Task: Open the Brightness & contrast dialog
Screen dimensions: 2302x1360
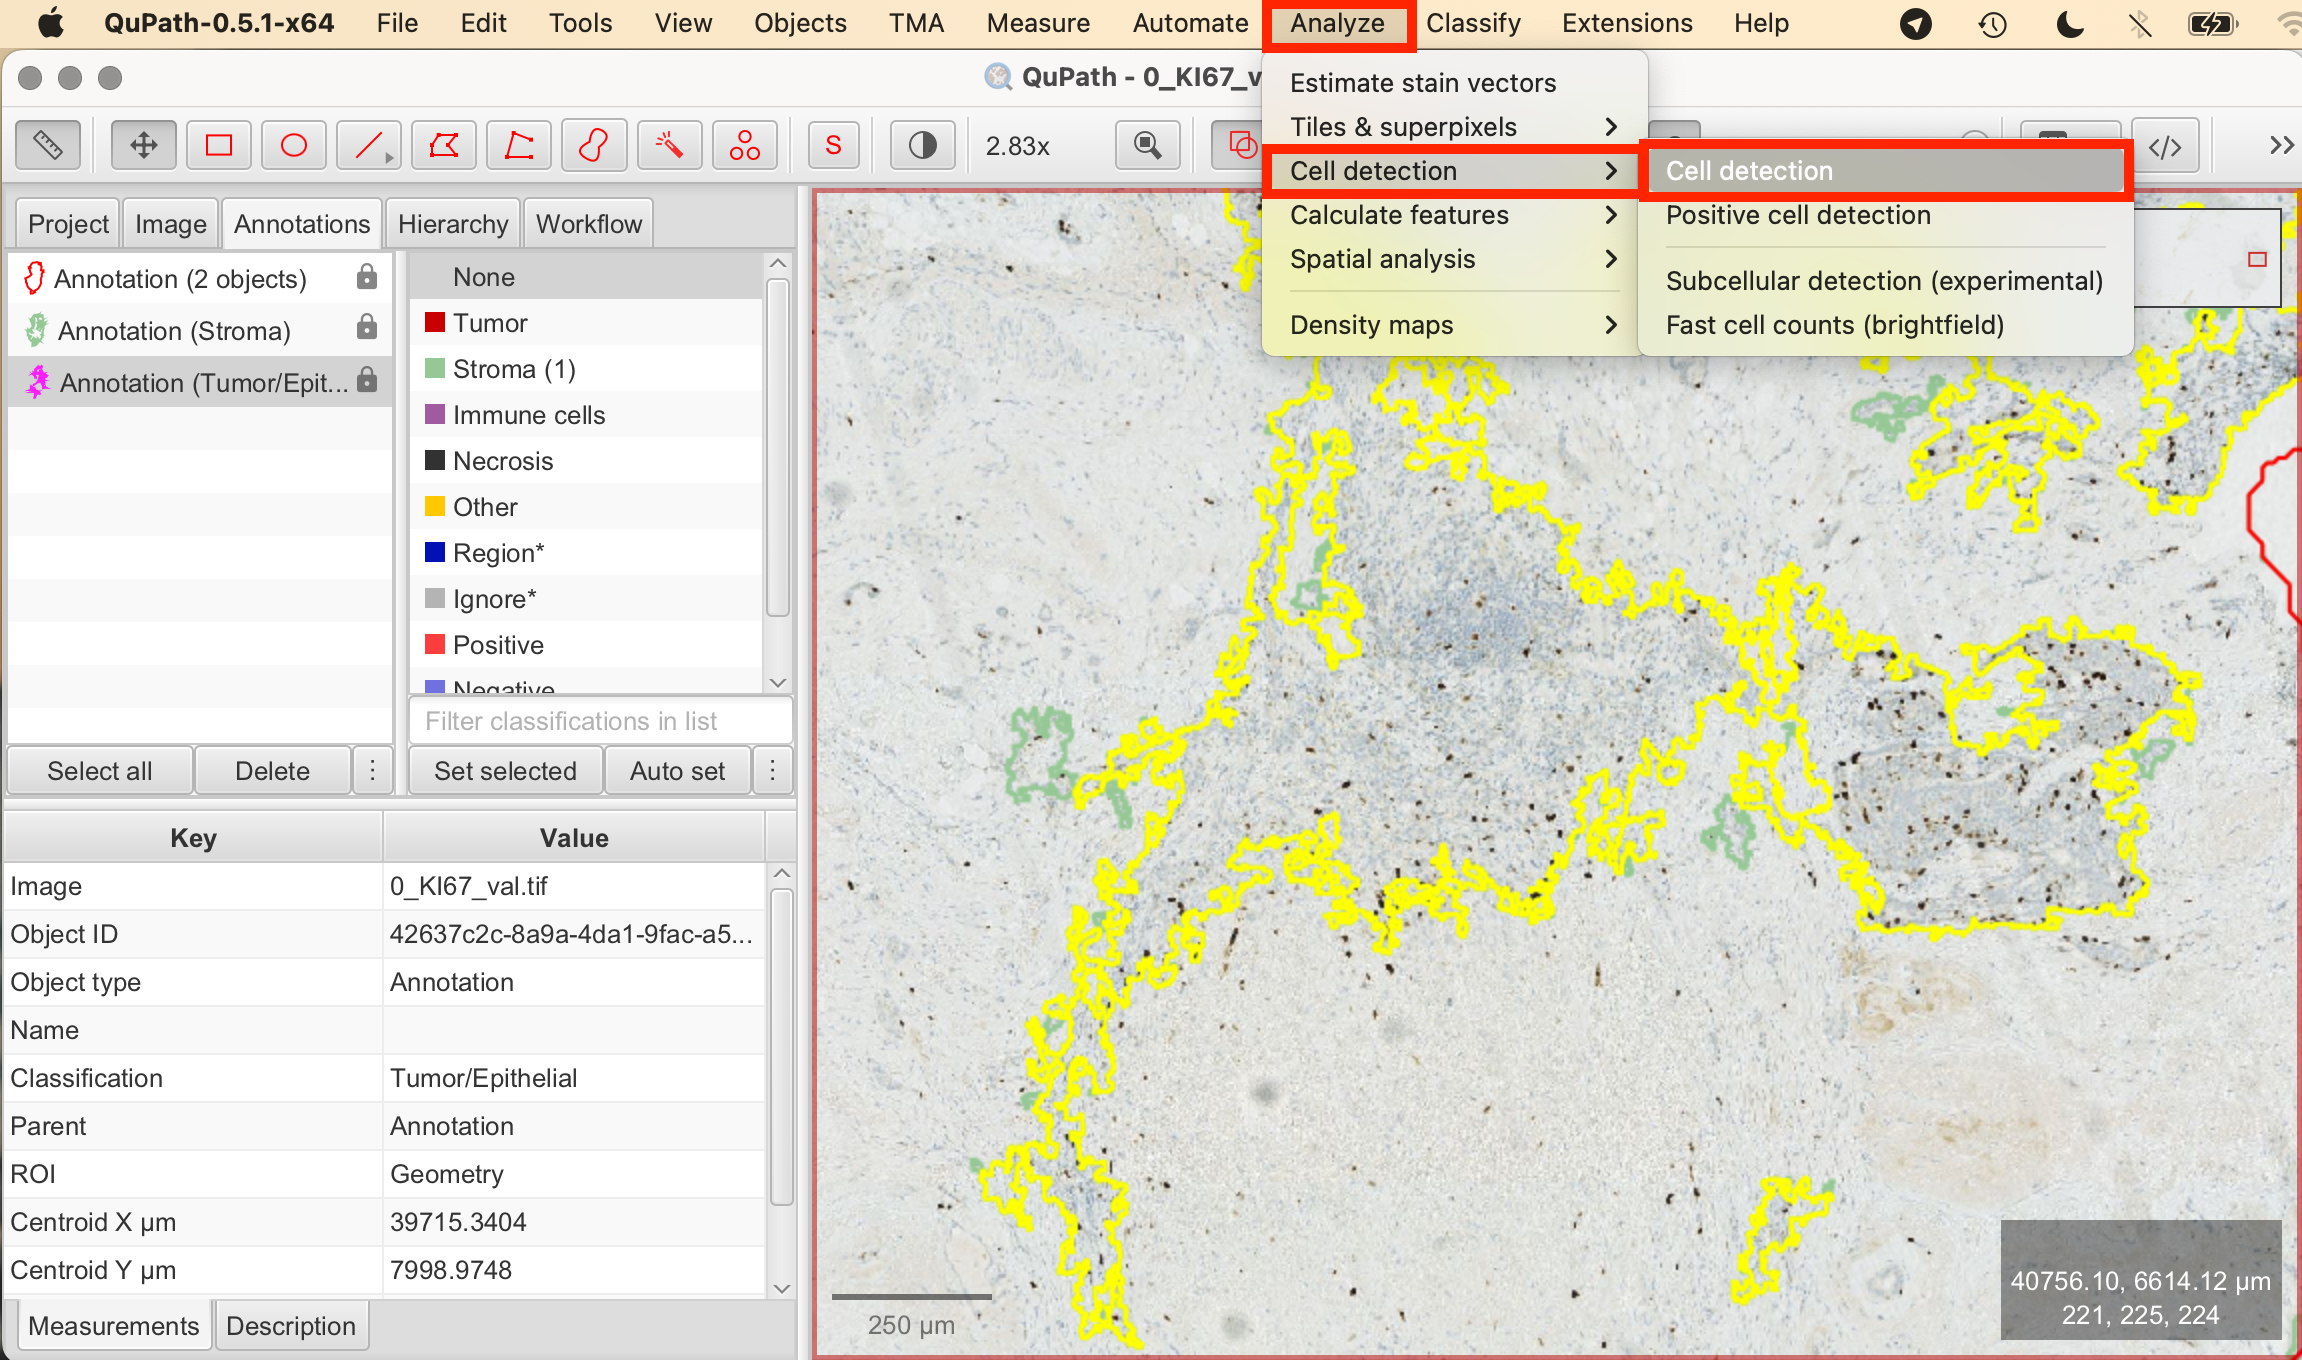Action: pos(922,146)
